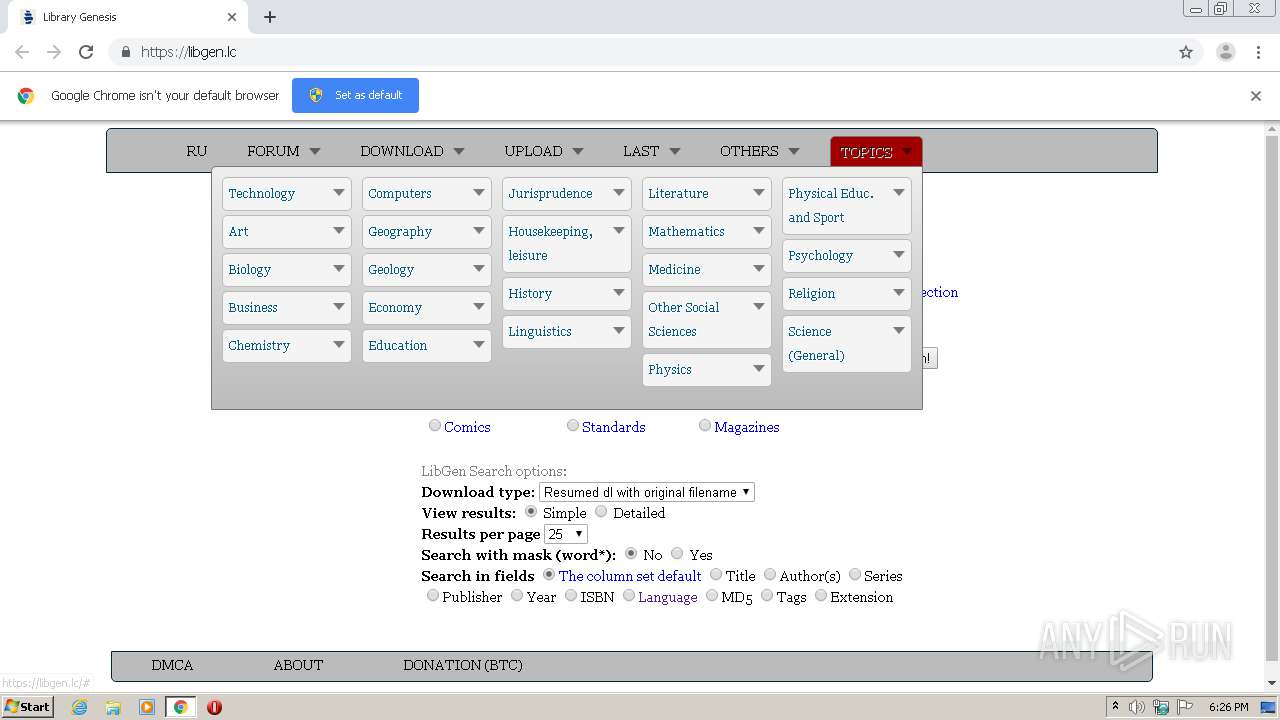Open the FORUM menu
The width and height of the screenshot is (1280, 720).
(284, 151)
